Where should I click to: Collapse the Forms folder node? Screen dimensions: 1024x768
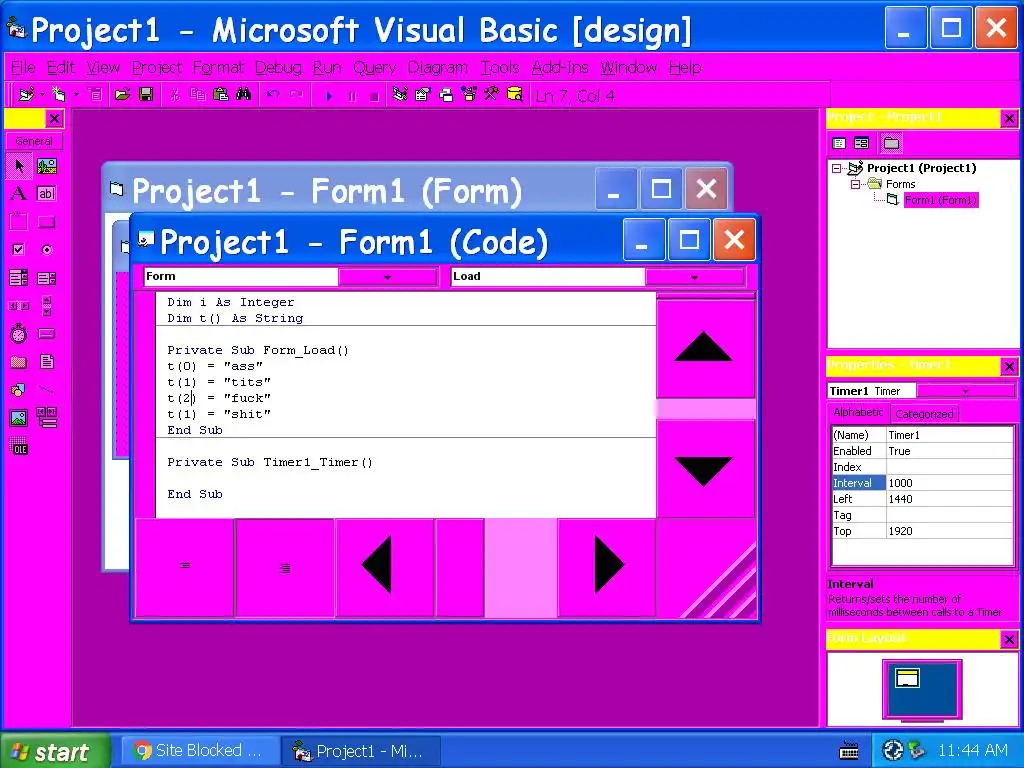point(855,184)
